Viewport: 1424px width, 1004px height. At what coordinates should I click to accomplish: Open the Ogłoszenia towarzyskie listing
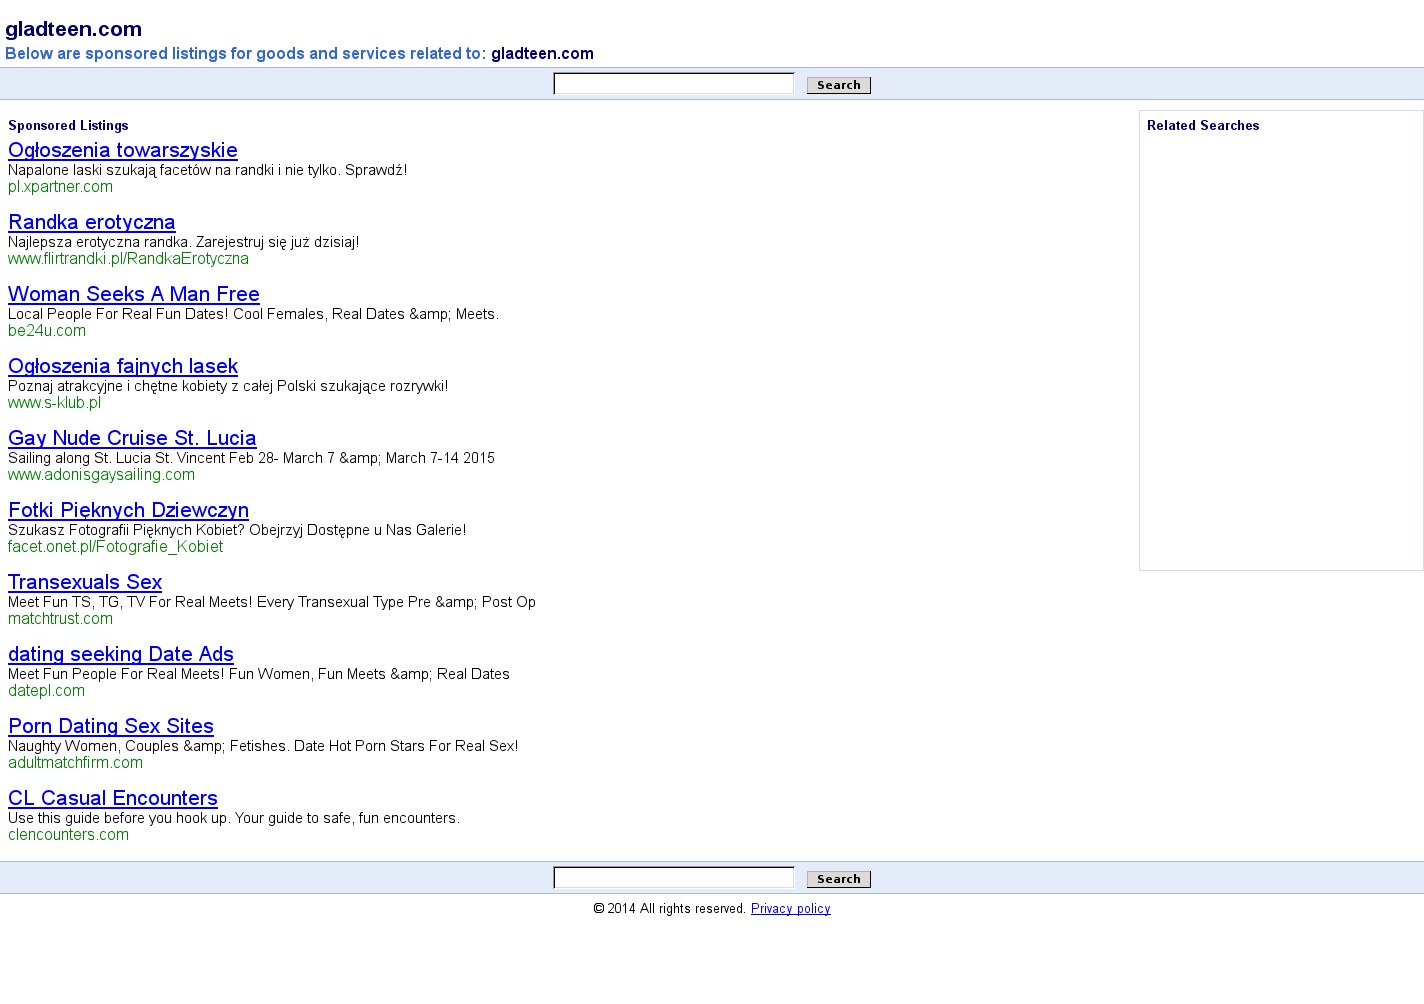coord(123,151)
